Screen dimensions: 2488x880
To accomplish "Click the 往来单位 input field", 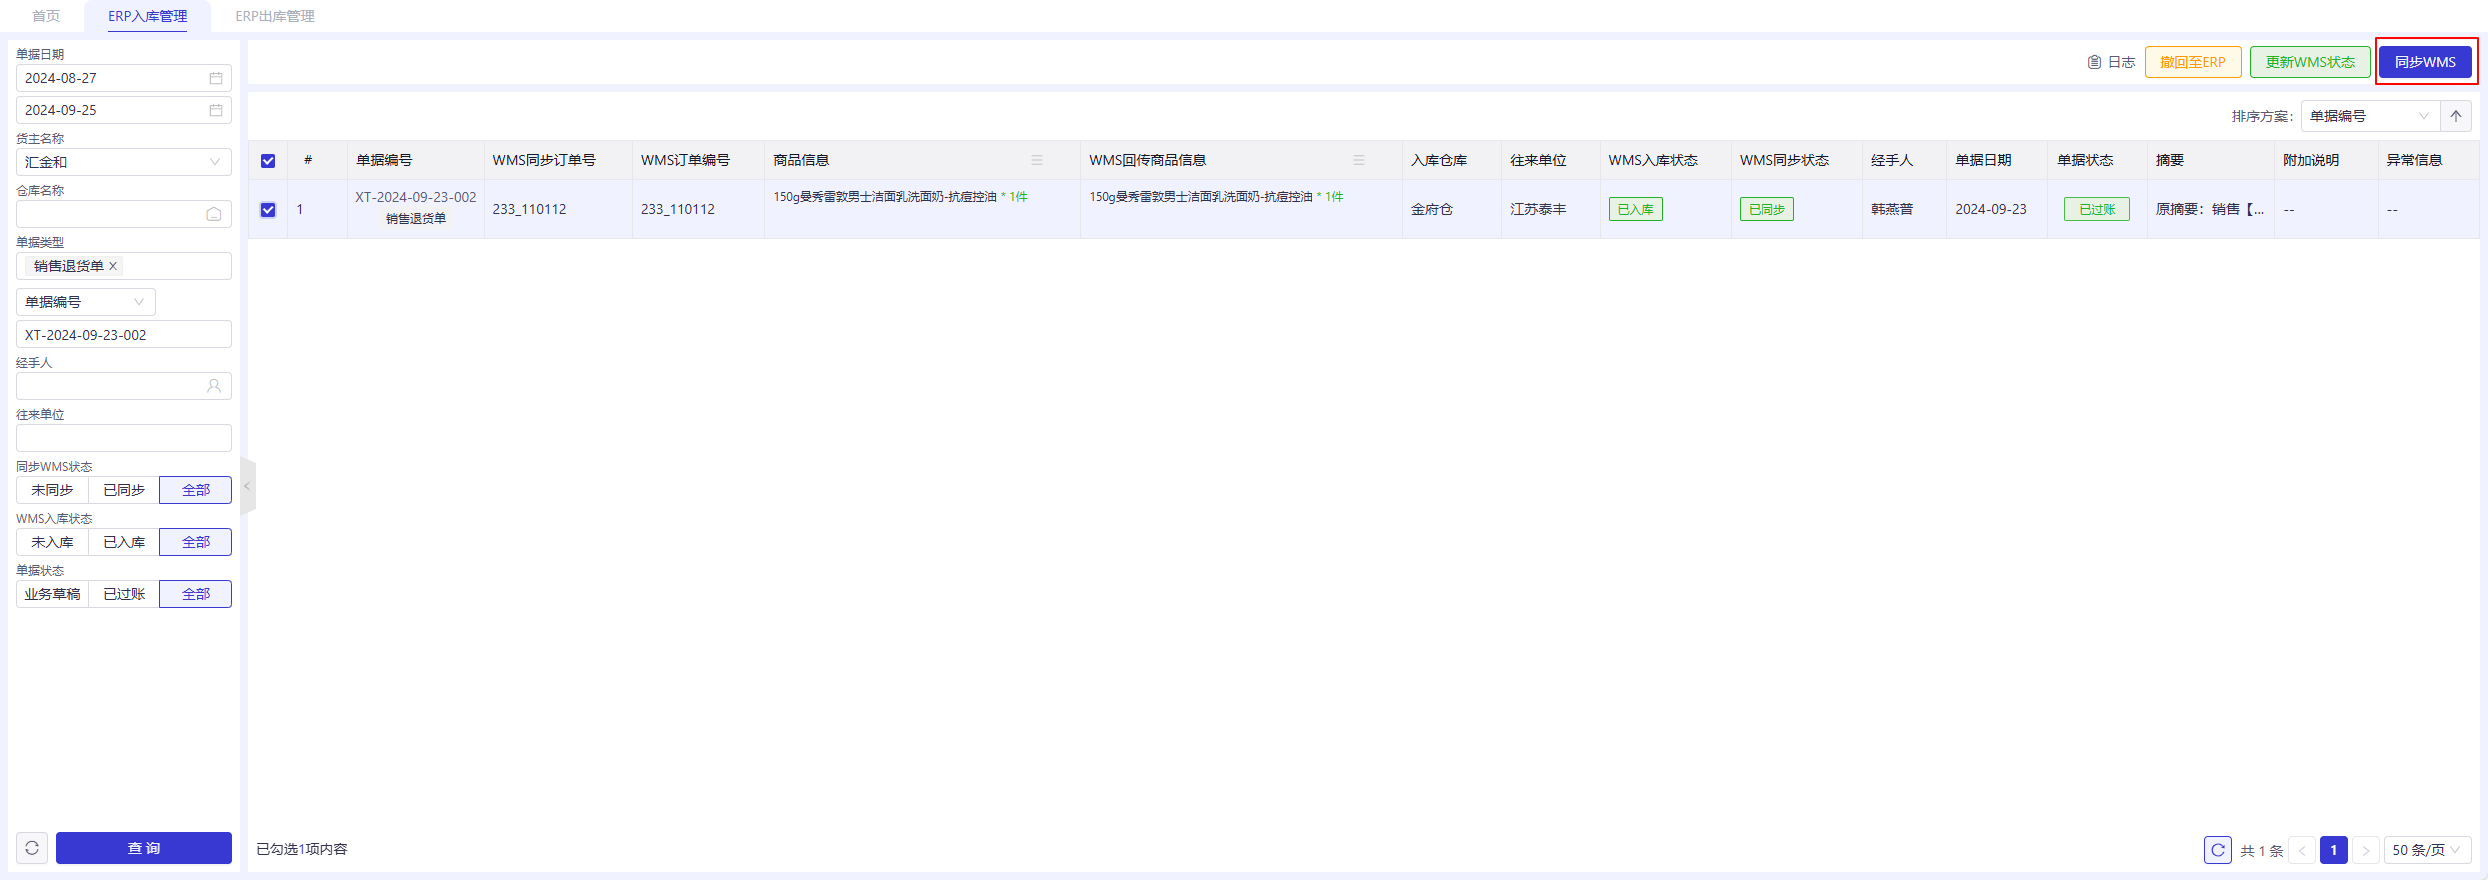I will pos(124,438).
